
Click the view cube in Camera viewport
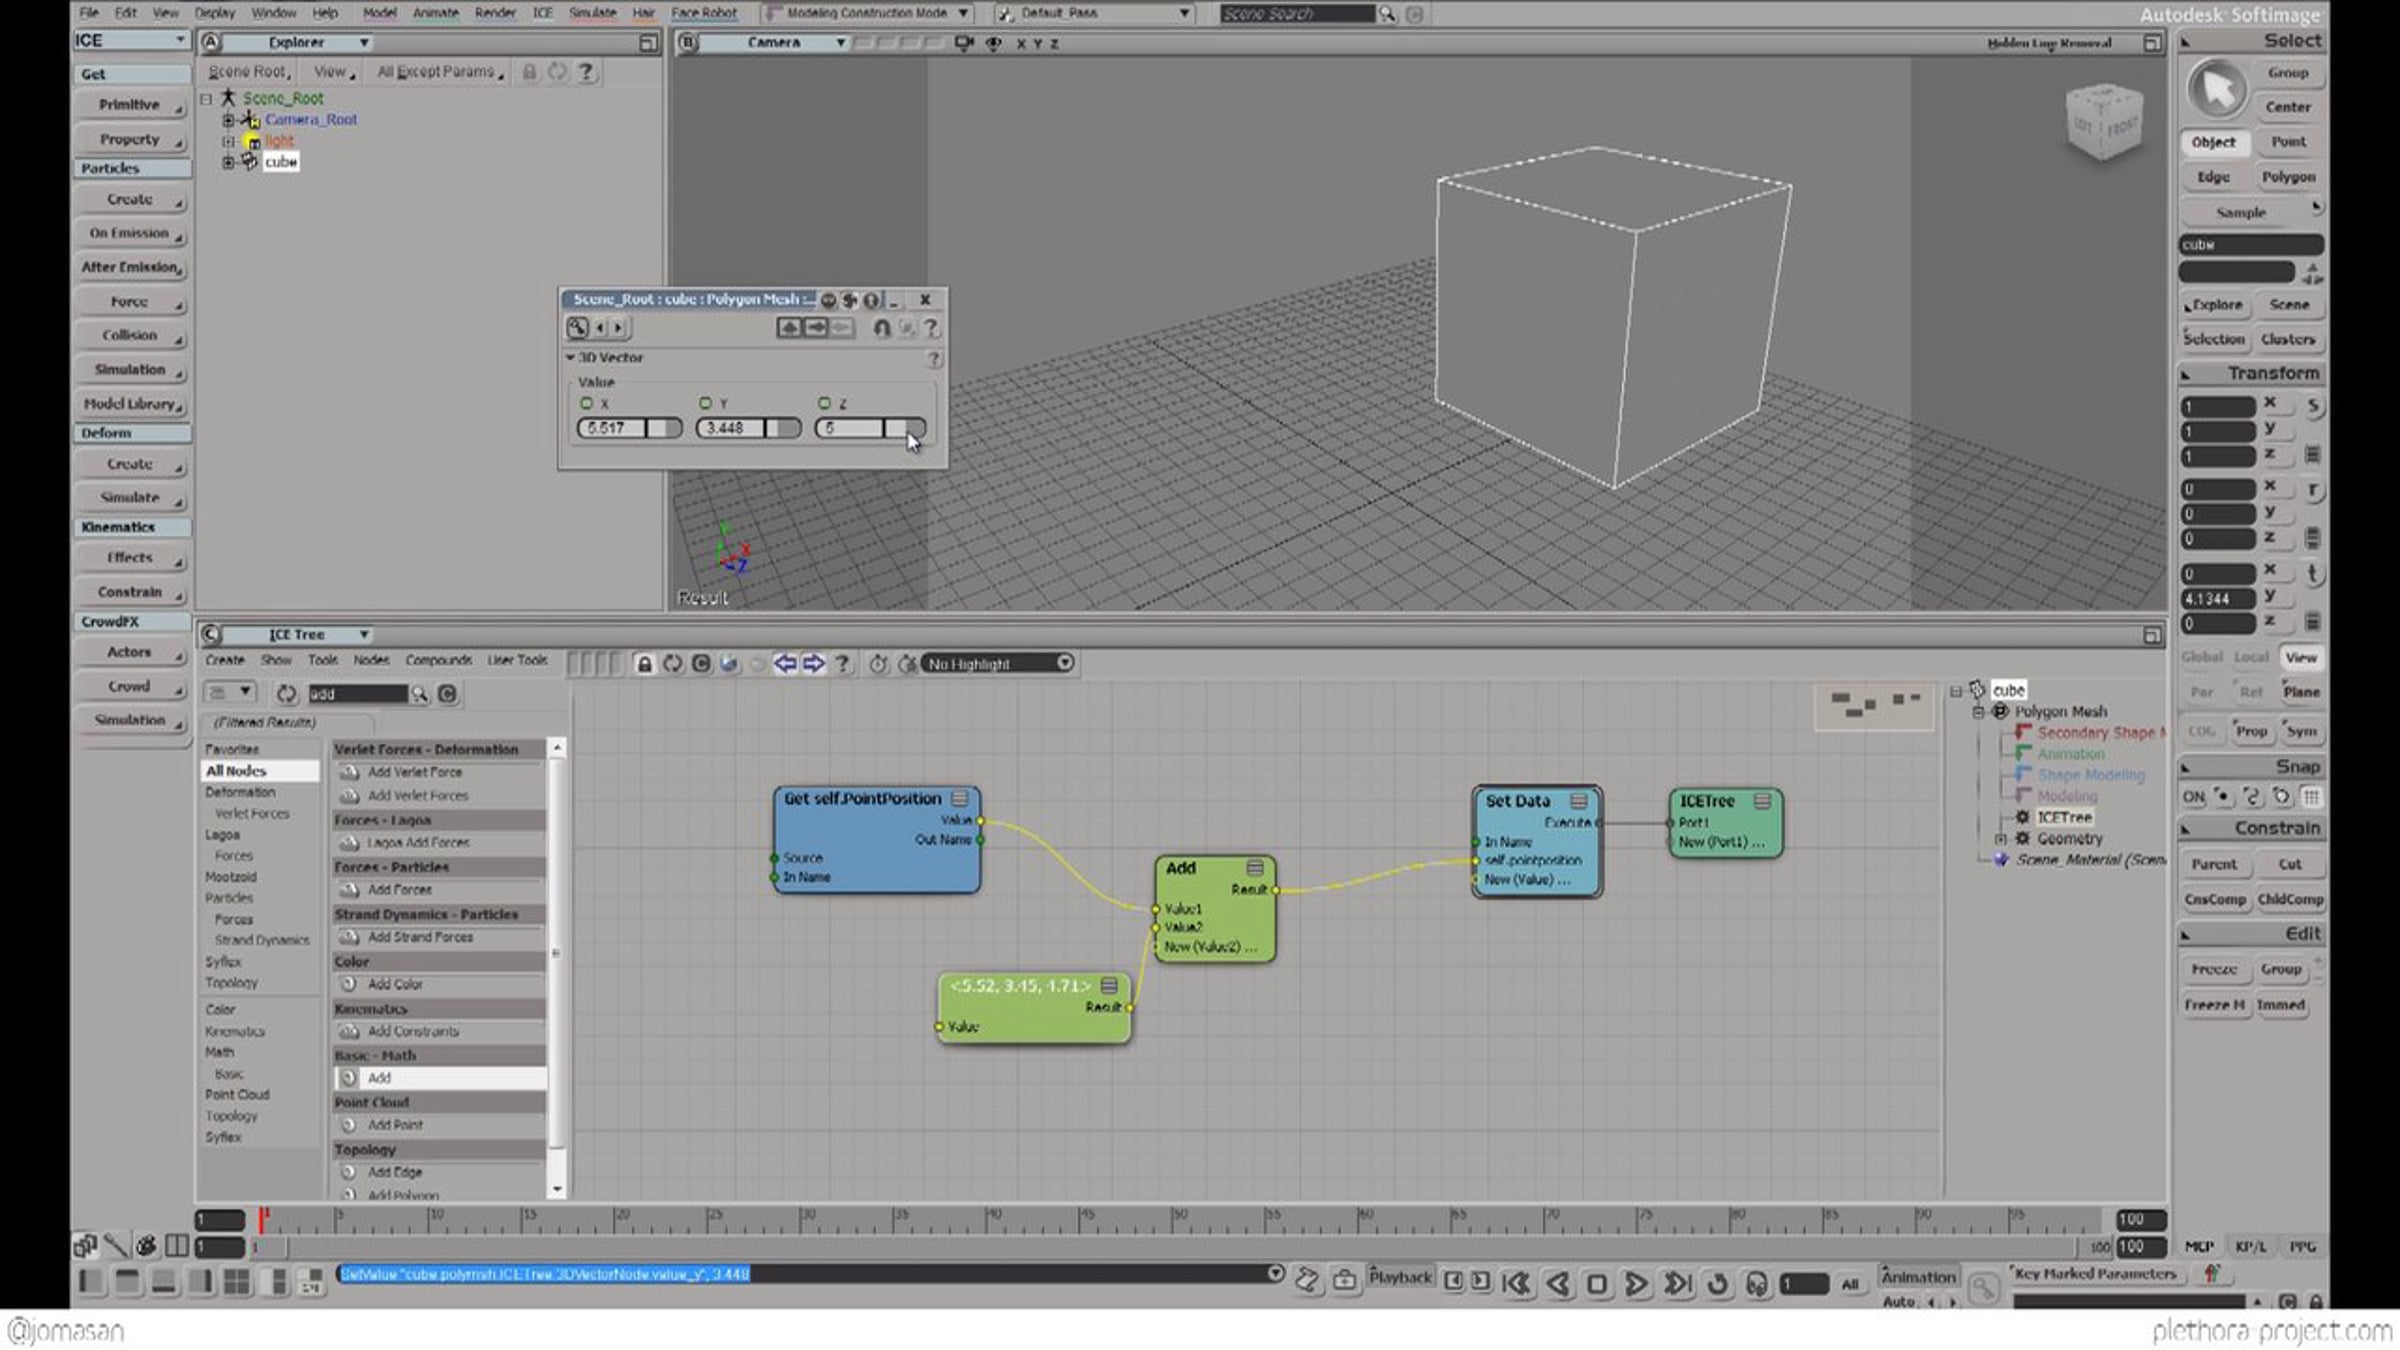pos(2104,122)
